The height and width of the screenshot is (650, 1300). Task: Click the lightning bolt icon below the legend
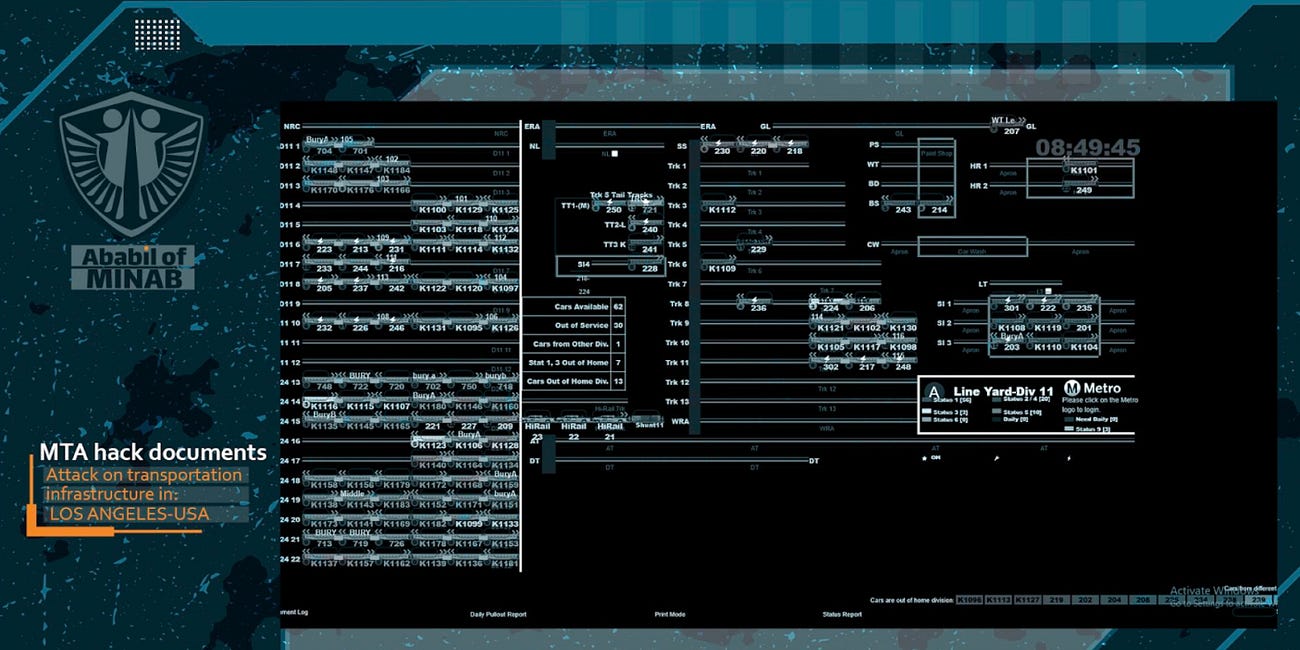point(1069,458)
